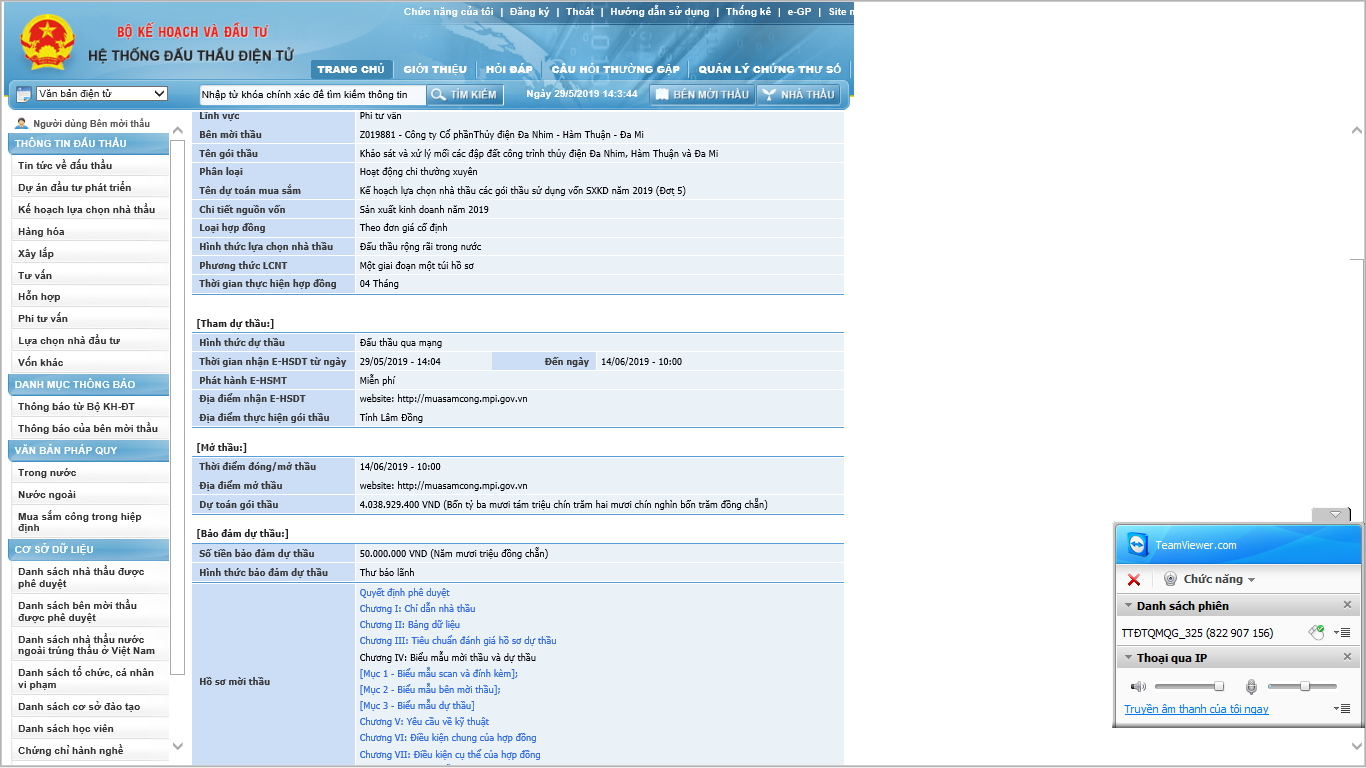Open the GIỚI THIỆU tab
Image resolution: width=1366 pixels, height=768 pixels.
pos(435,69)
